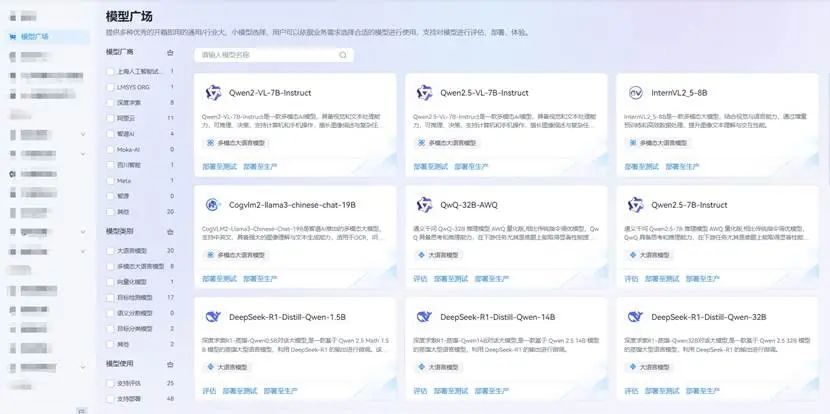This screenshot has height=414, width=830.
Task: Check the 向量化模型 category filter
Action: (x=110, y=282)
